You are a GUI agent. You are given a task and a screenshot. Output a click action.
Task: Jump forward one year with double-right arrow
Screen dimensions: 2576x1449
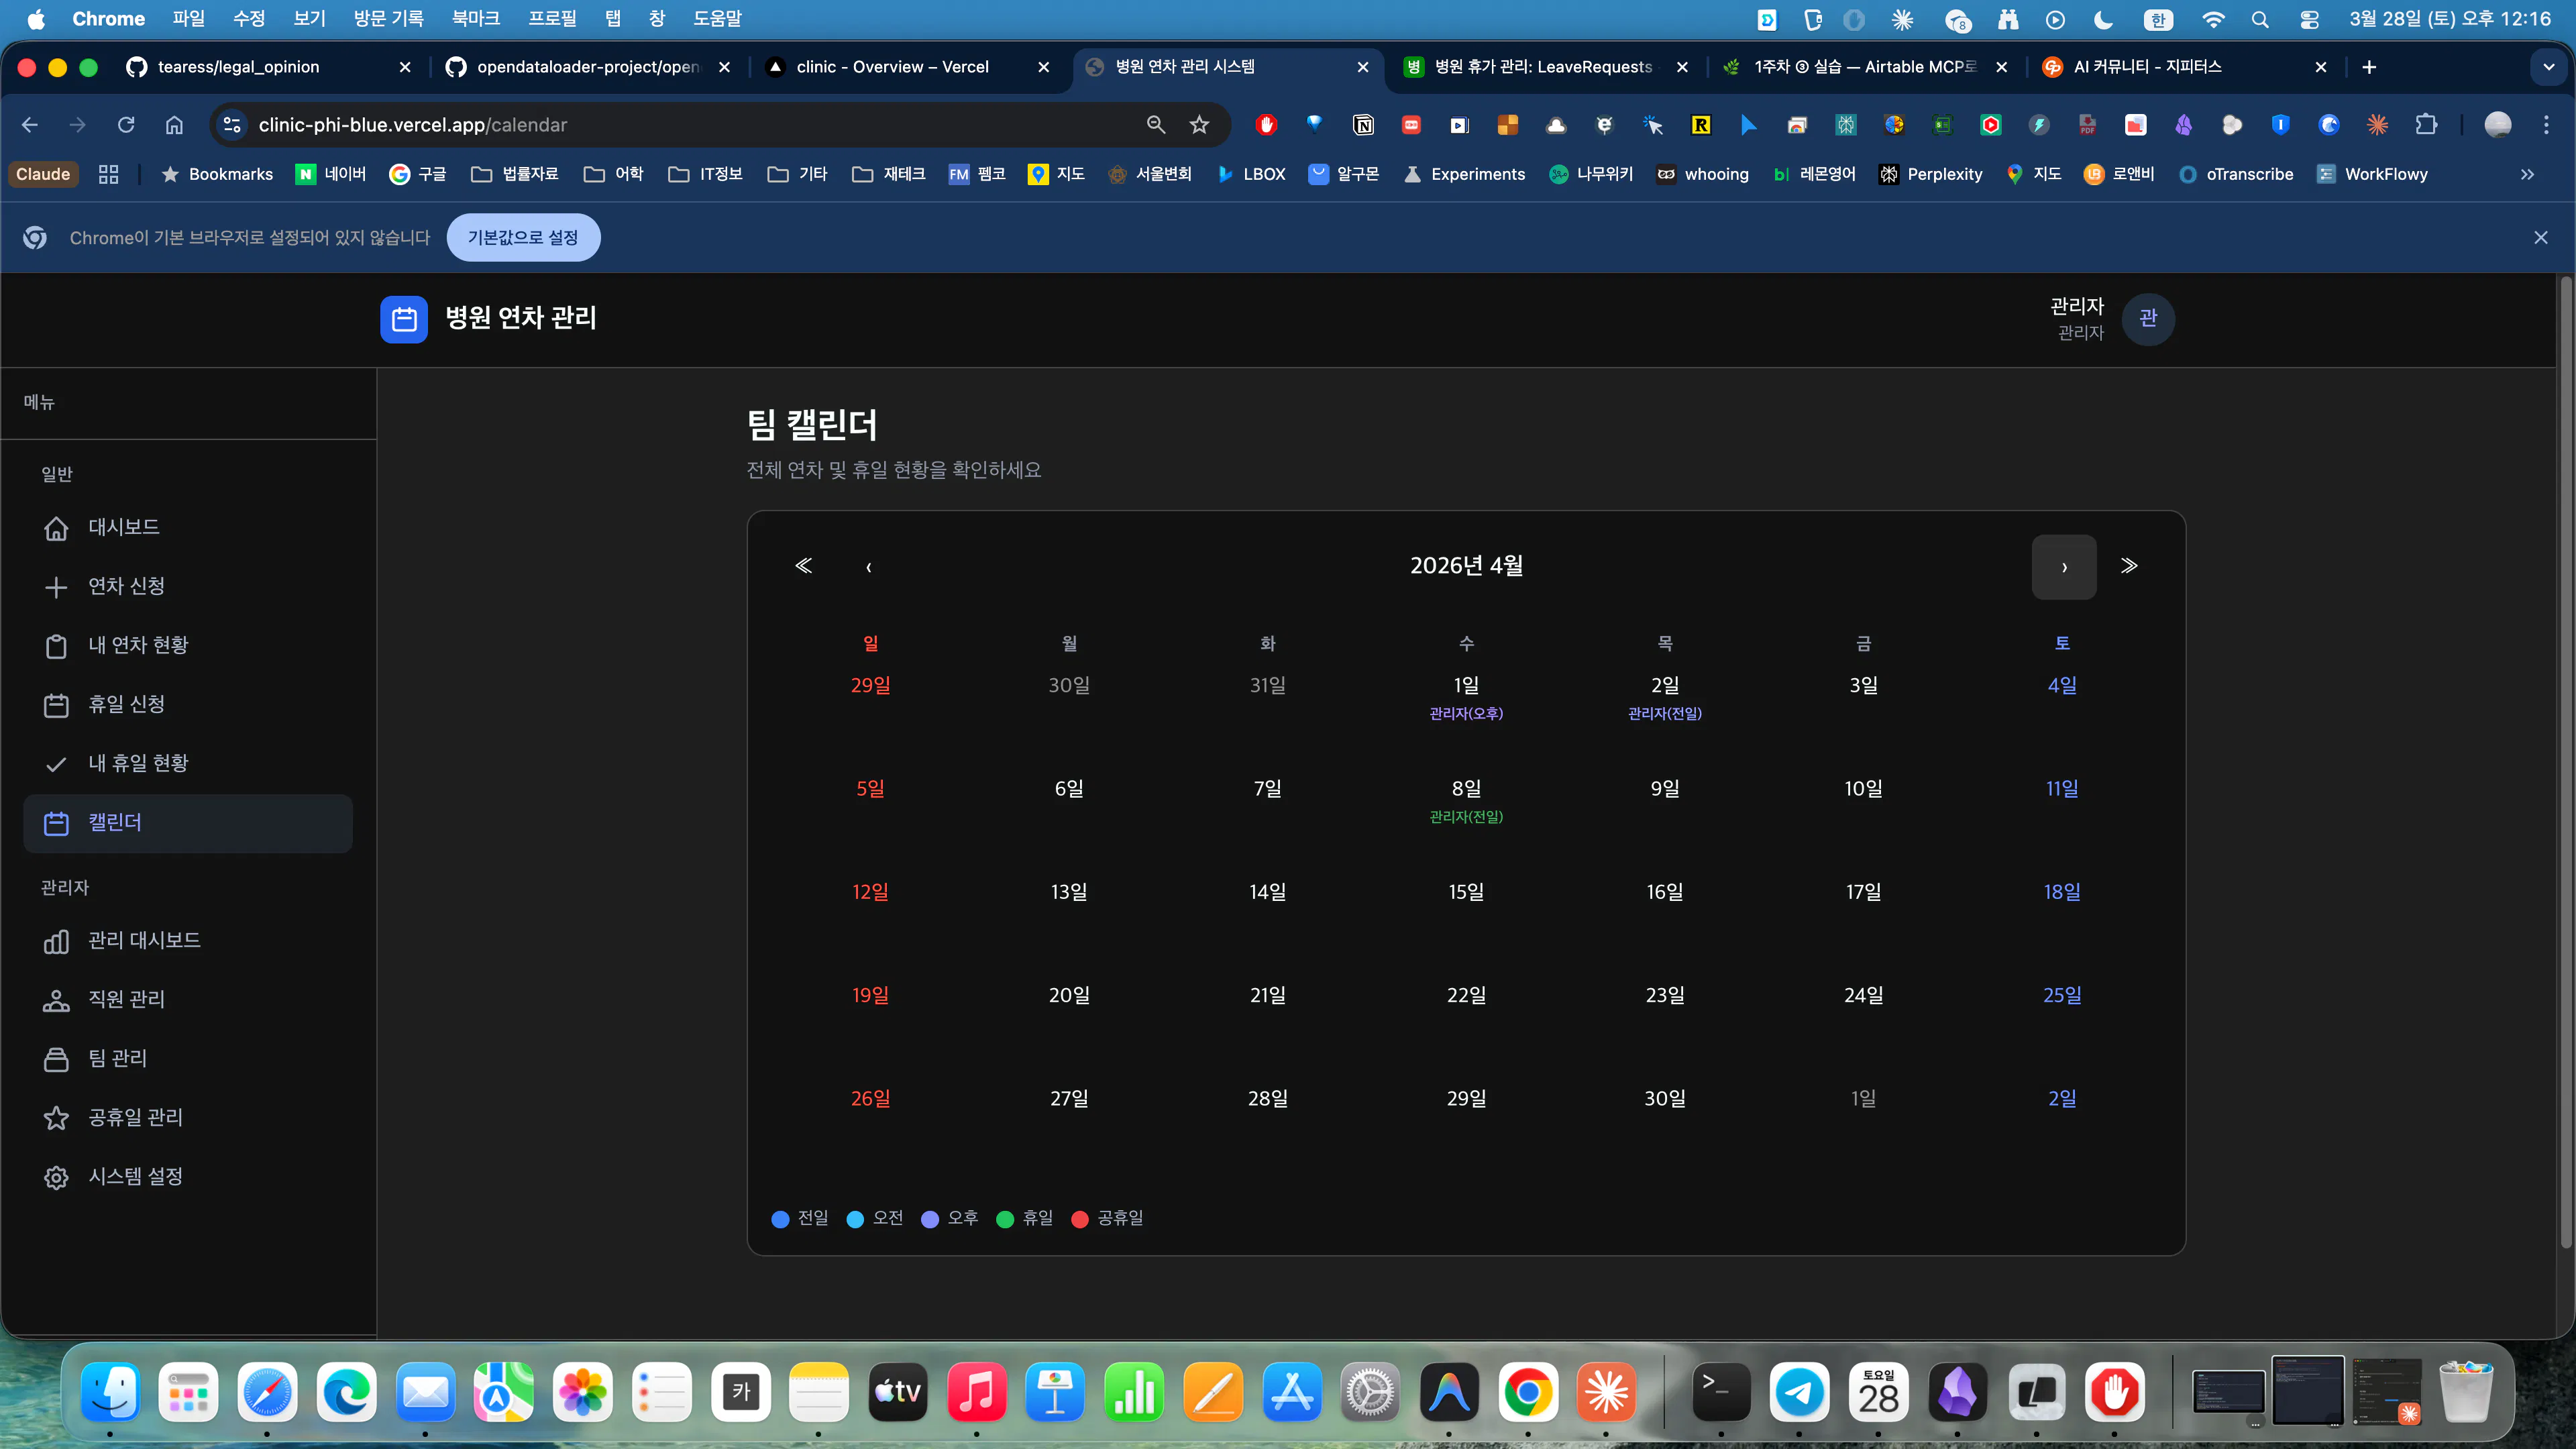tap(2129, 566)
